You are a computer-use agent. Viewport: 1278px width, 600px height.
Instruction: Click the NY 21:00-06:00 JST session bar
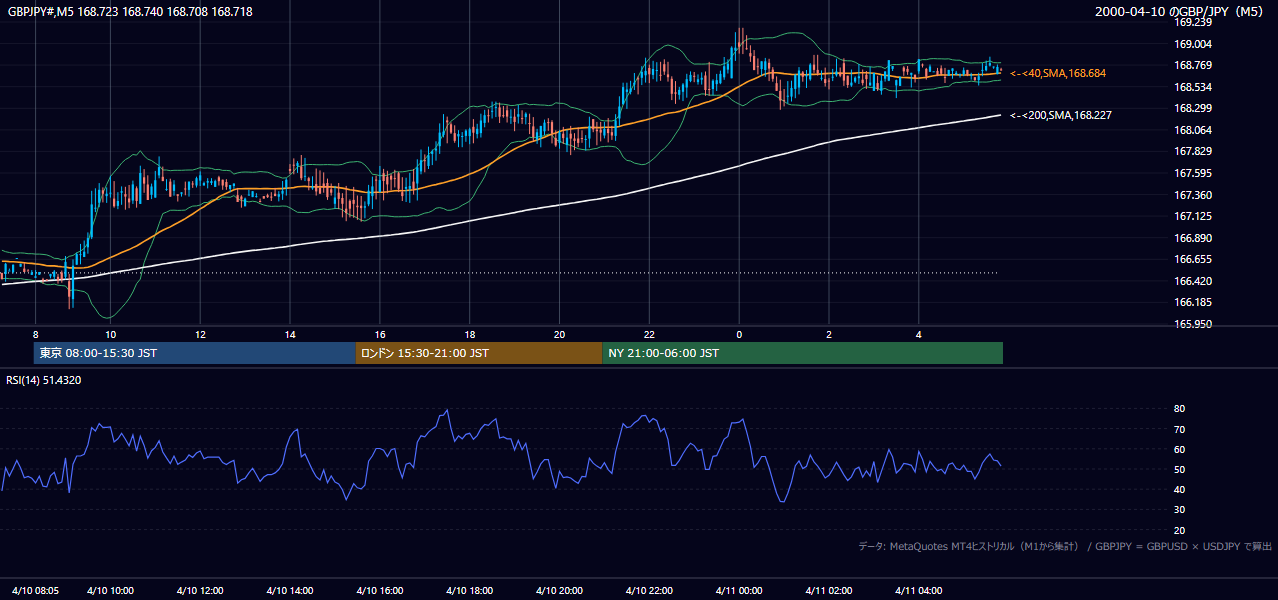click(803, 353)
